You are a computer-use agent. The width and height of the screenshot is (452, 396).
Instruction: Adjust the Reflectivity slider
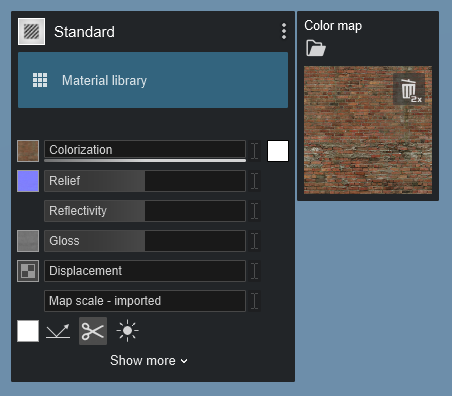pyautogui.click(x=145, y=211)
